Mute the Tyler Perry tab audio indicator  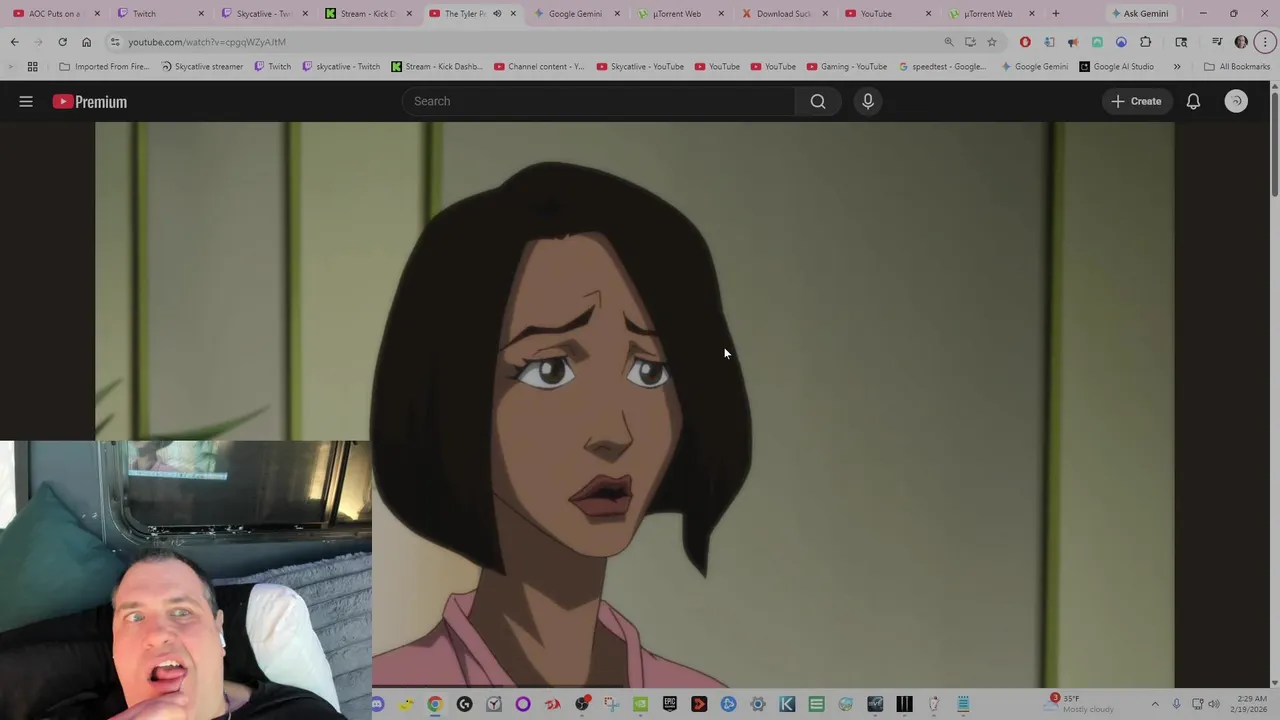point(497,14)
